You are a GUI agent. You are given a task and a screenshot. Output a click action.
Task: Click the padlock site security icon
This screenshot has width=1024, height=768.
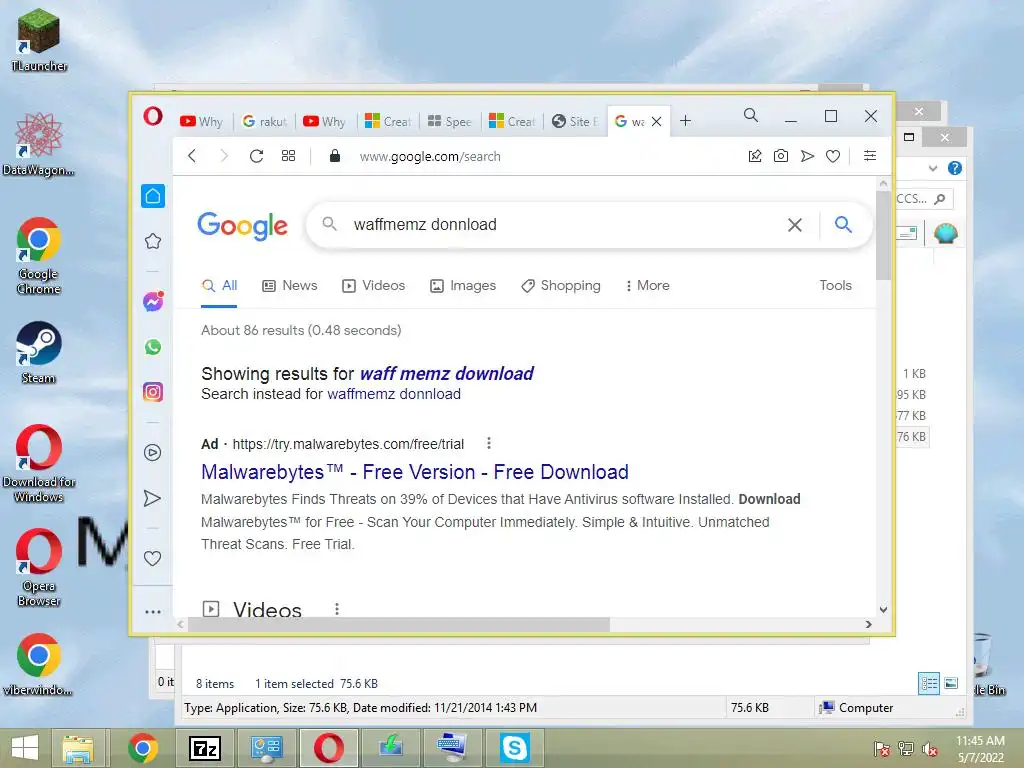[x=334, y=156]
